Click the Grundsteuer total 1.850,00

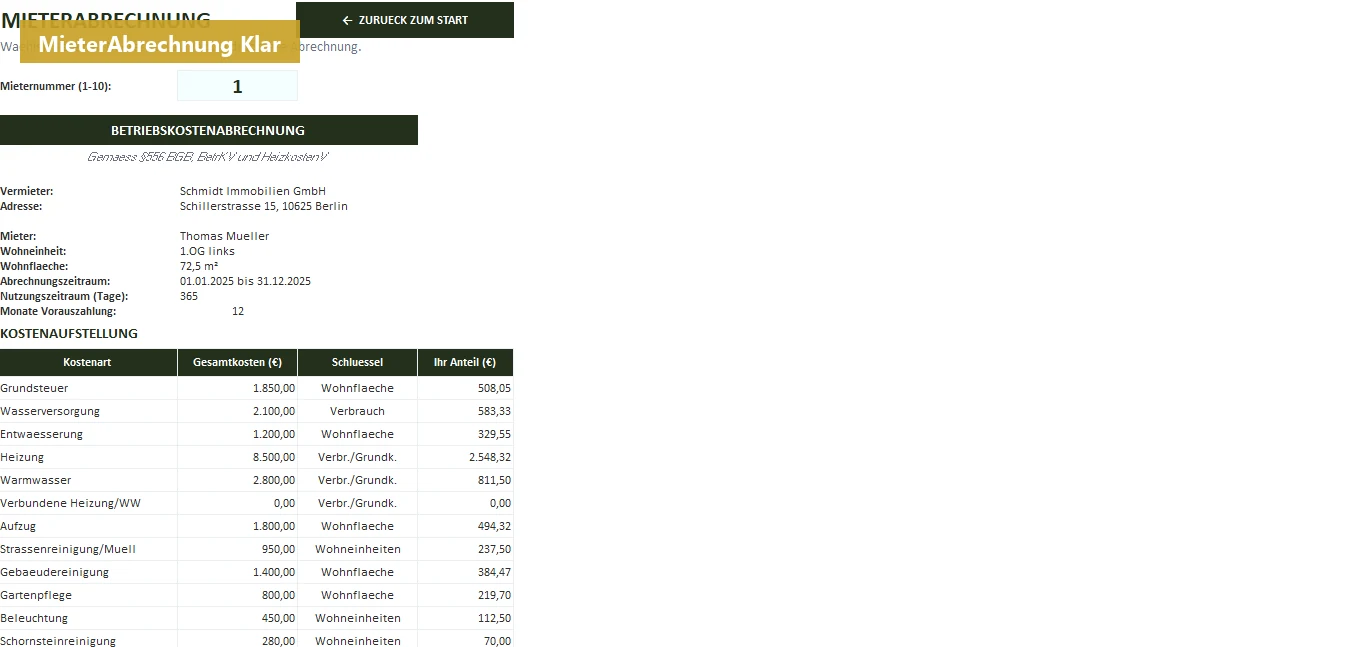click(x=274, y=388)
